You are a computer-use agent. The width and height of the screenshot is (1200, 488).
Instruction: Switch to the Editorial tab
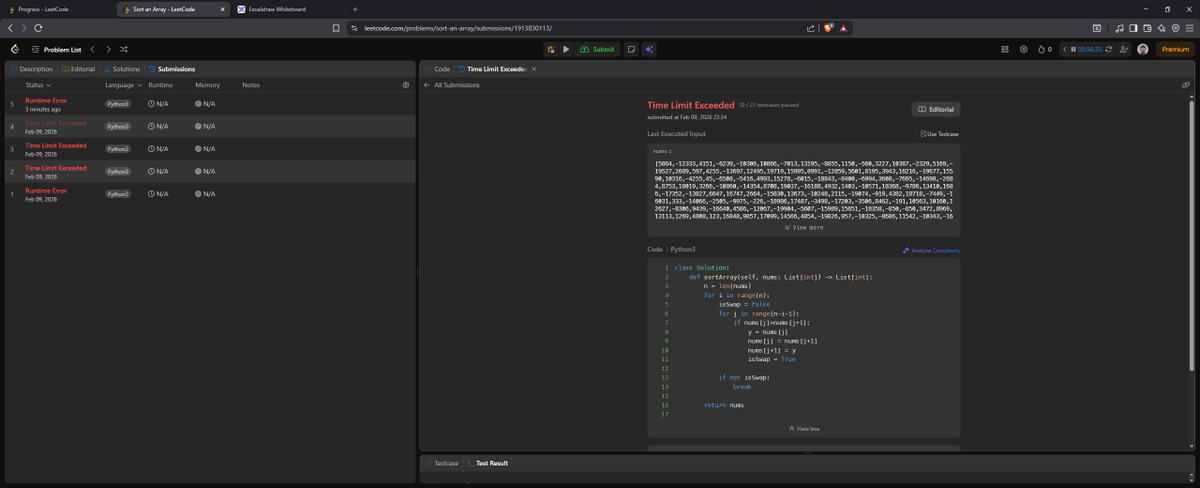[78, 69]
